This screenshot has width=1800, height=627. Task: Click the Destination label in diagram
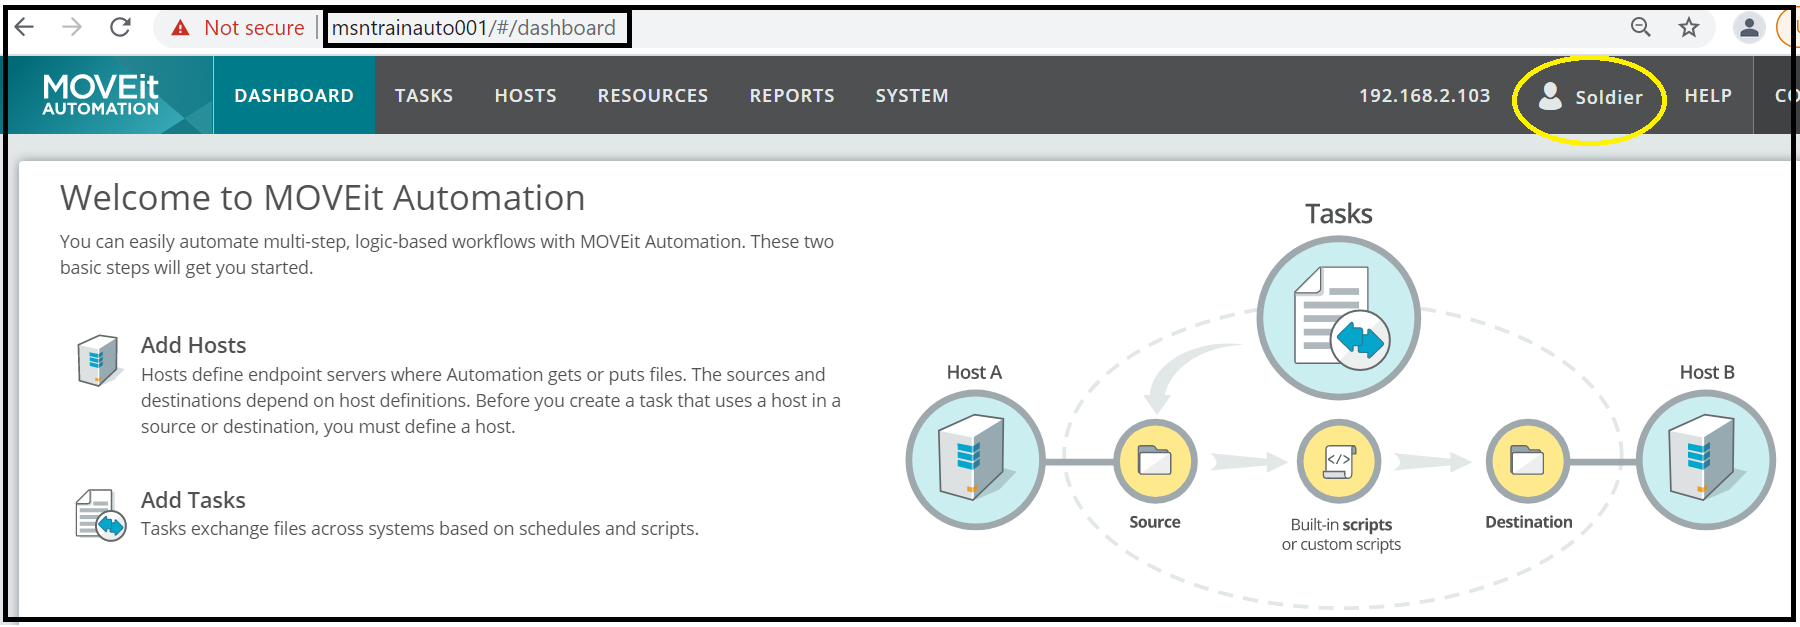1529,522
